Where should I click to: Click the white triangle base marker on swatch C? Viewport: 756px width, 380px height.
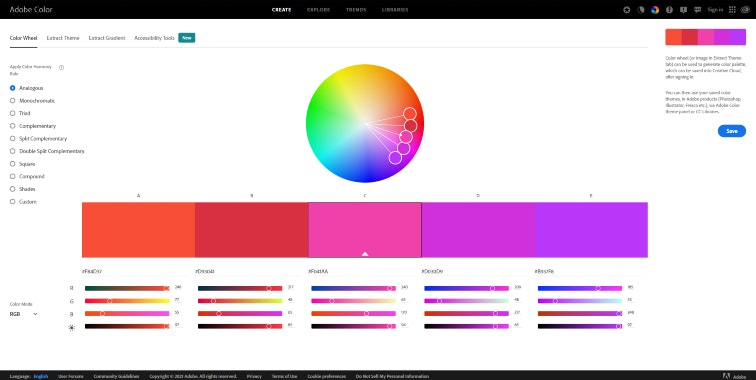point(365,254)
